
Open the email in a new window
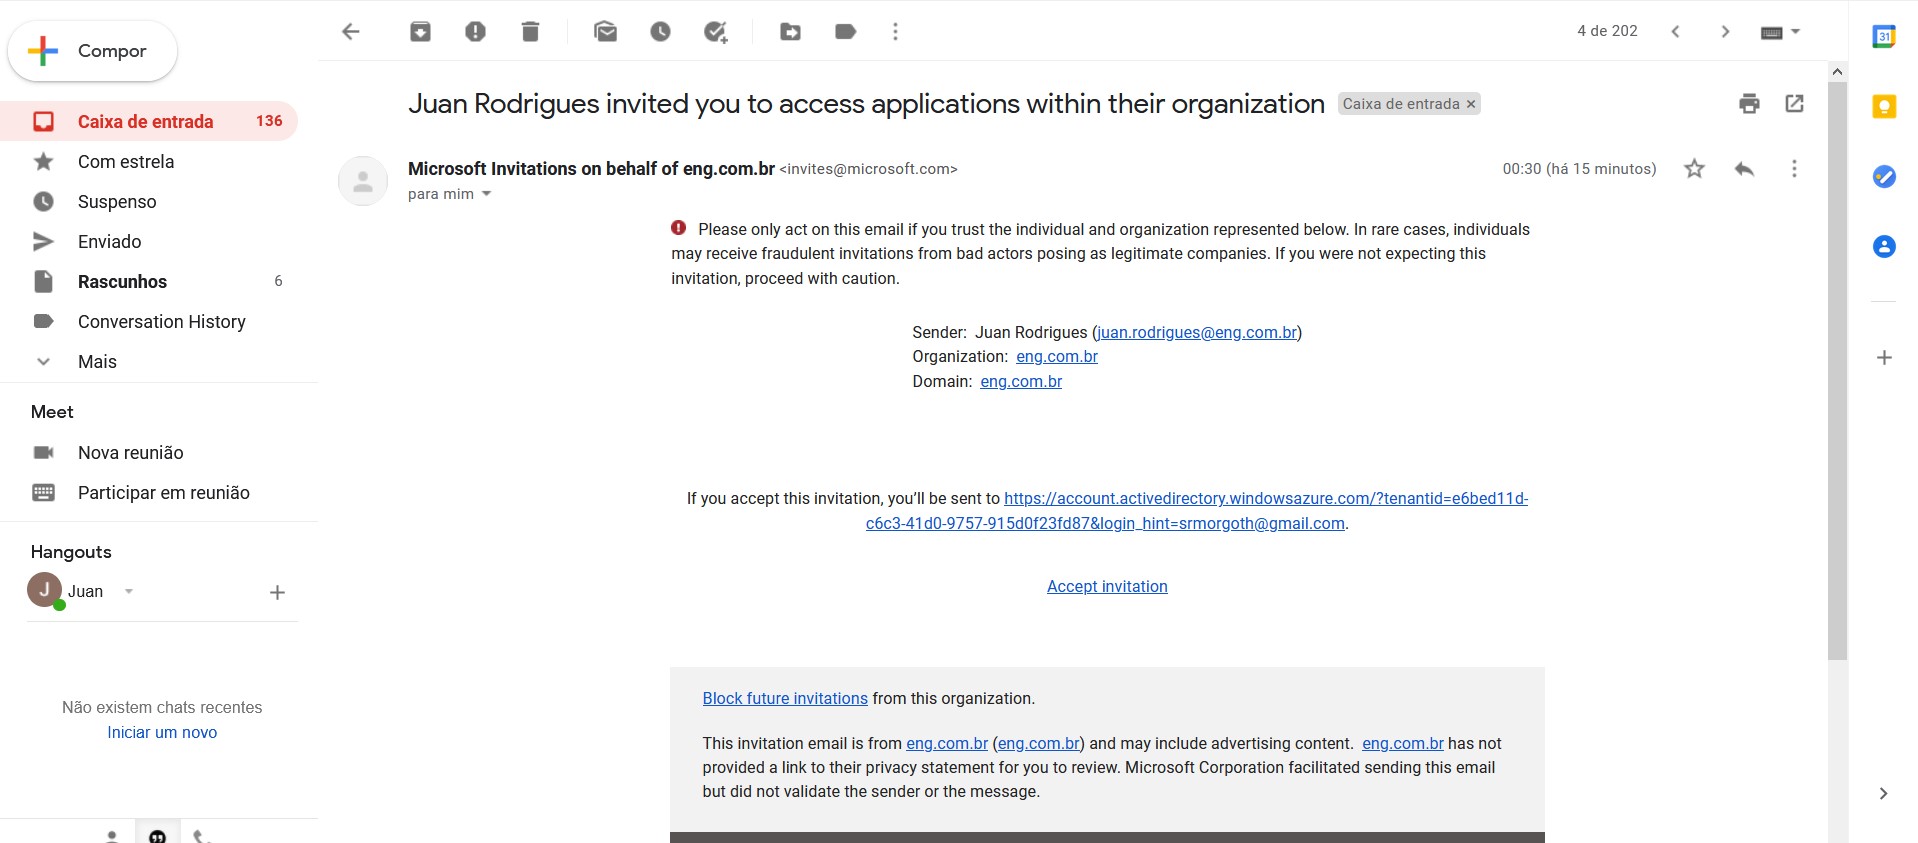(x=1795, y=103)
